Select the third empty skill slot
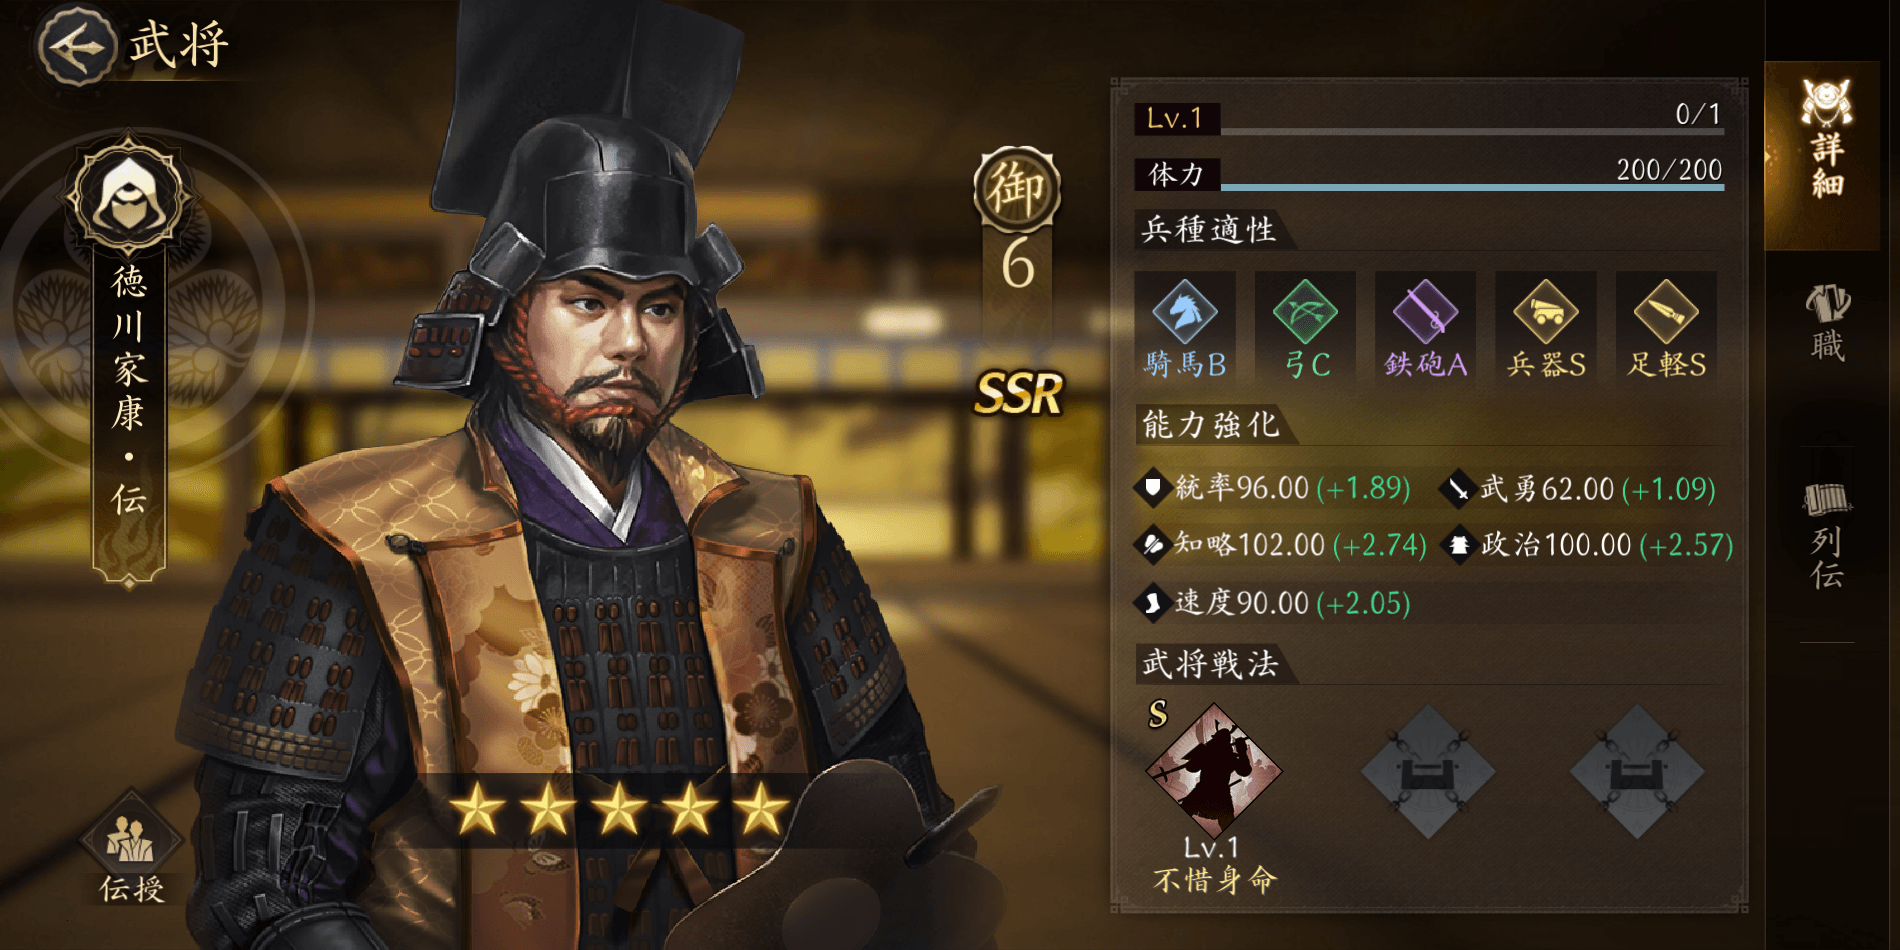The image size is (1900, 950). (x=1637, y=771)
